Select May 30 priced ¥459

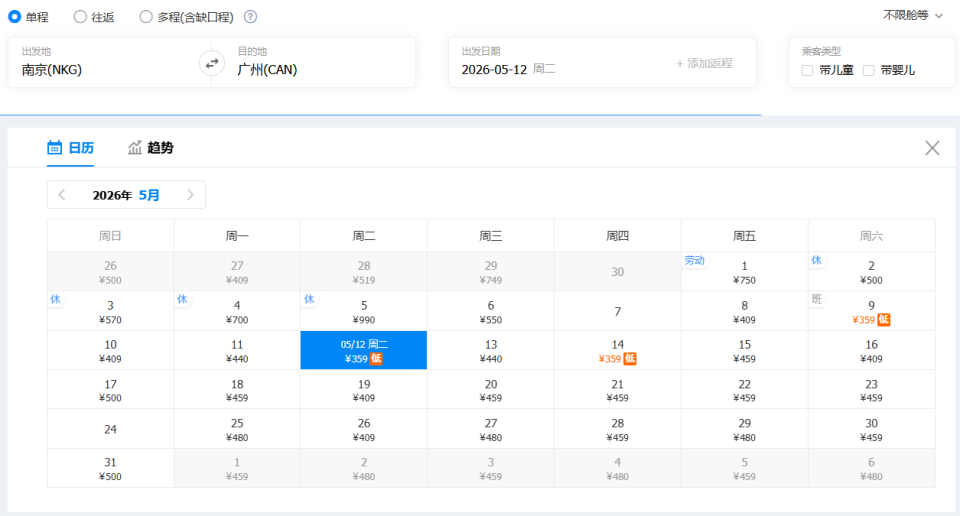coord(871,428)
